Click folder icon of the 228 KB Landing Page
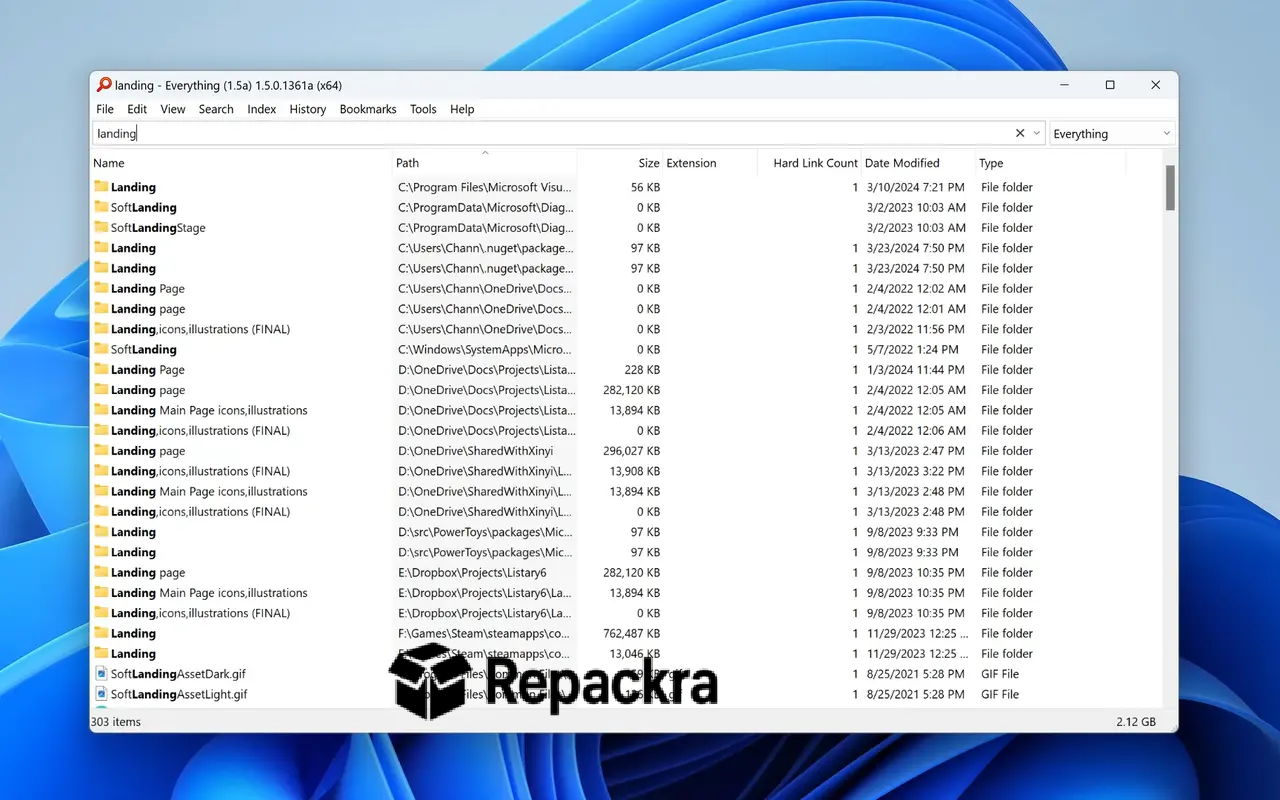Viewport: 1280px width, 800px height. coord(101,369)
